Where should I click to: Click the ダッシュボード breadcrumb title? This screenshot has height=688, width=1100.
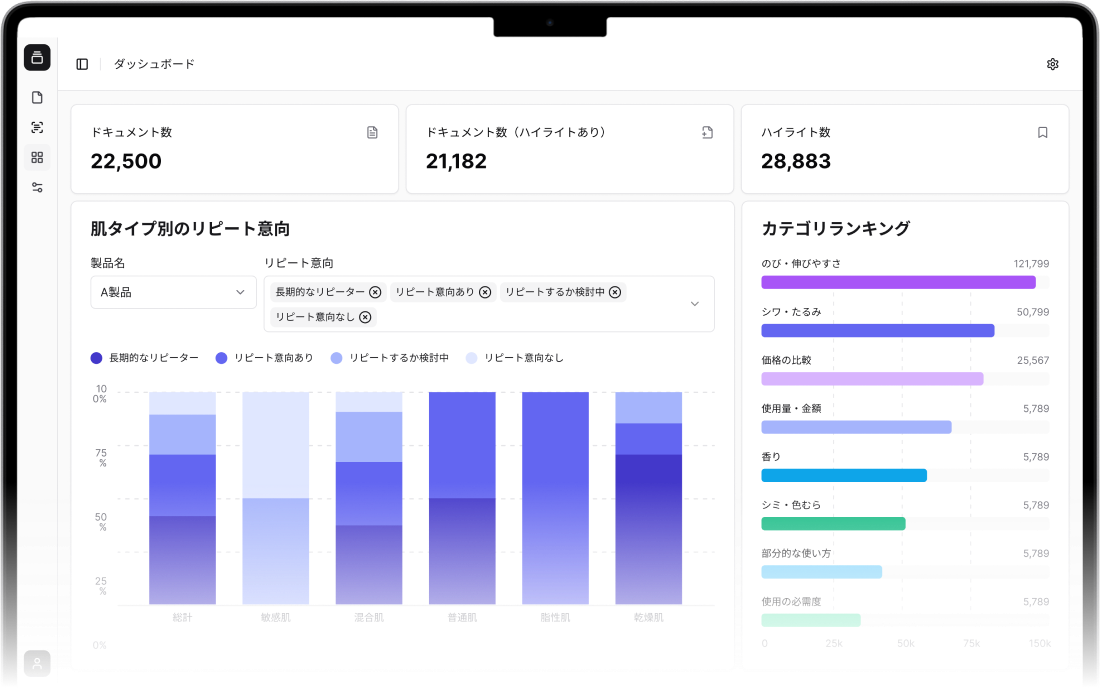154,64
